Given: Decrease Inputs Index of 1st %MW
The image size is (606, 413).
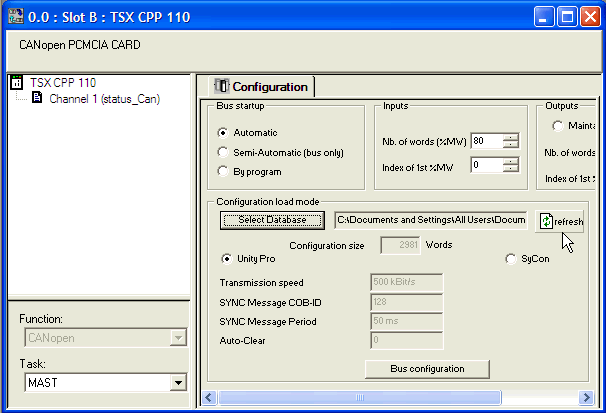Looking at the screenshot, I should click(511, 169).
